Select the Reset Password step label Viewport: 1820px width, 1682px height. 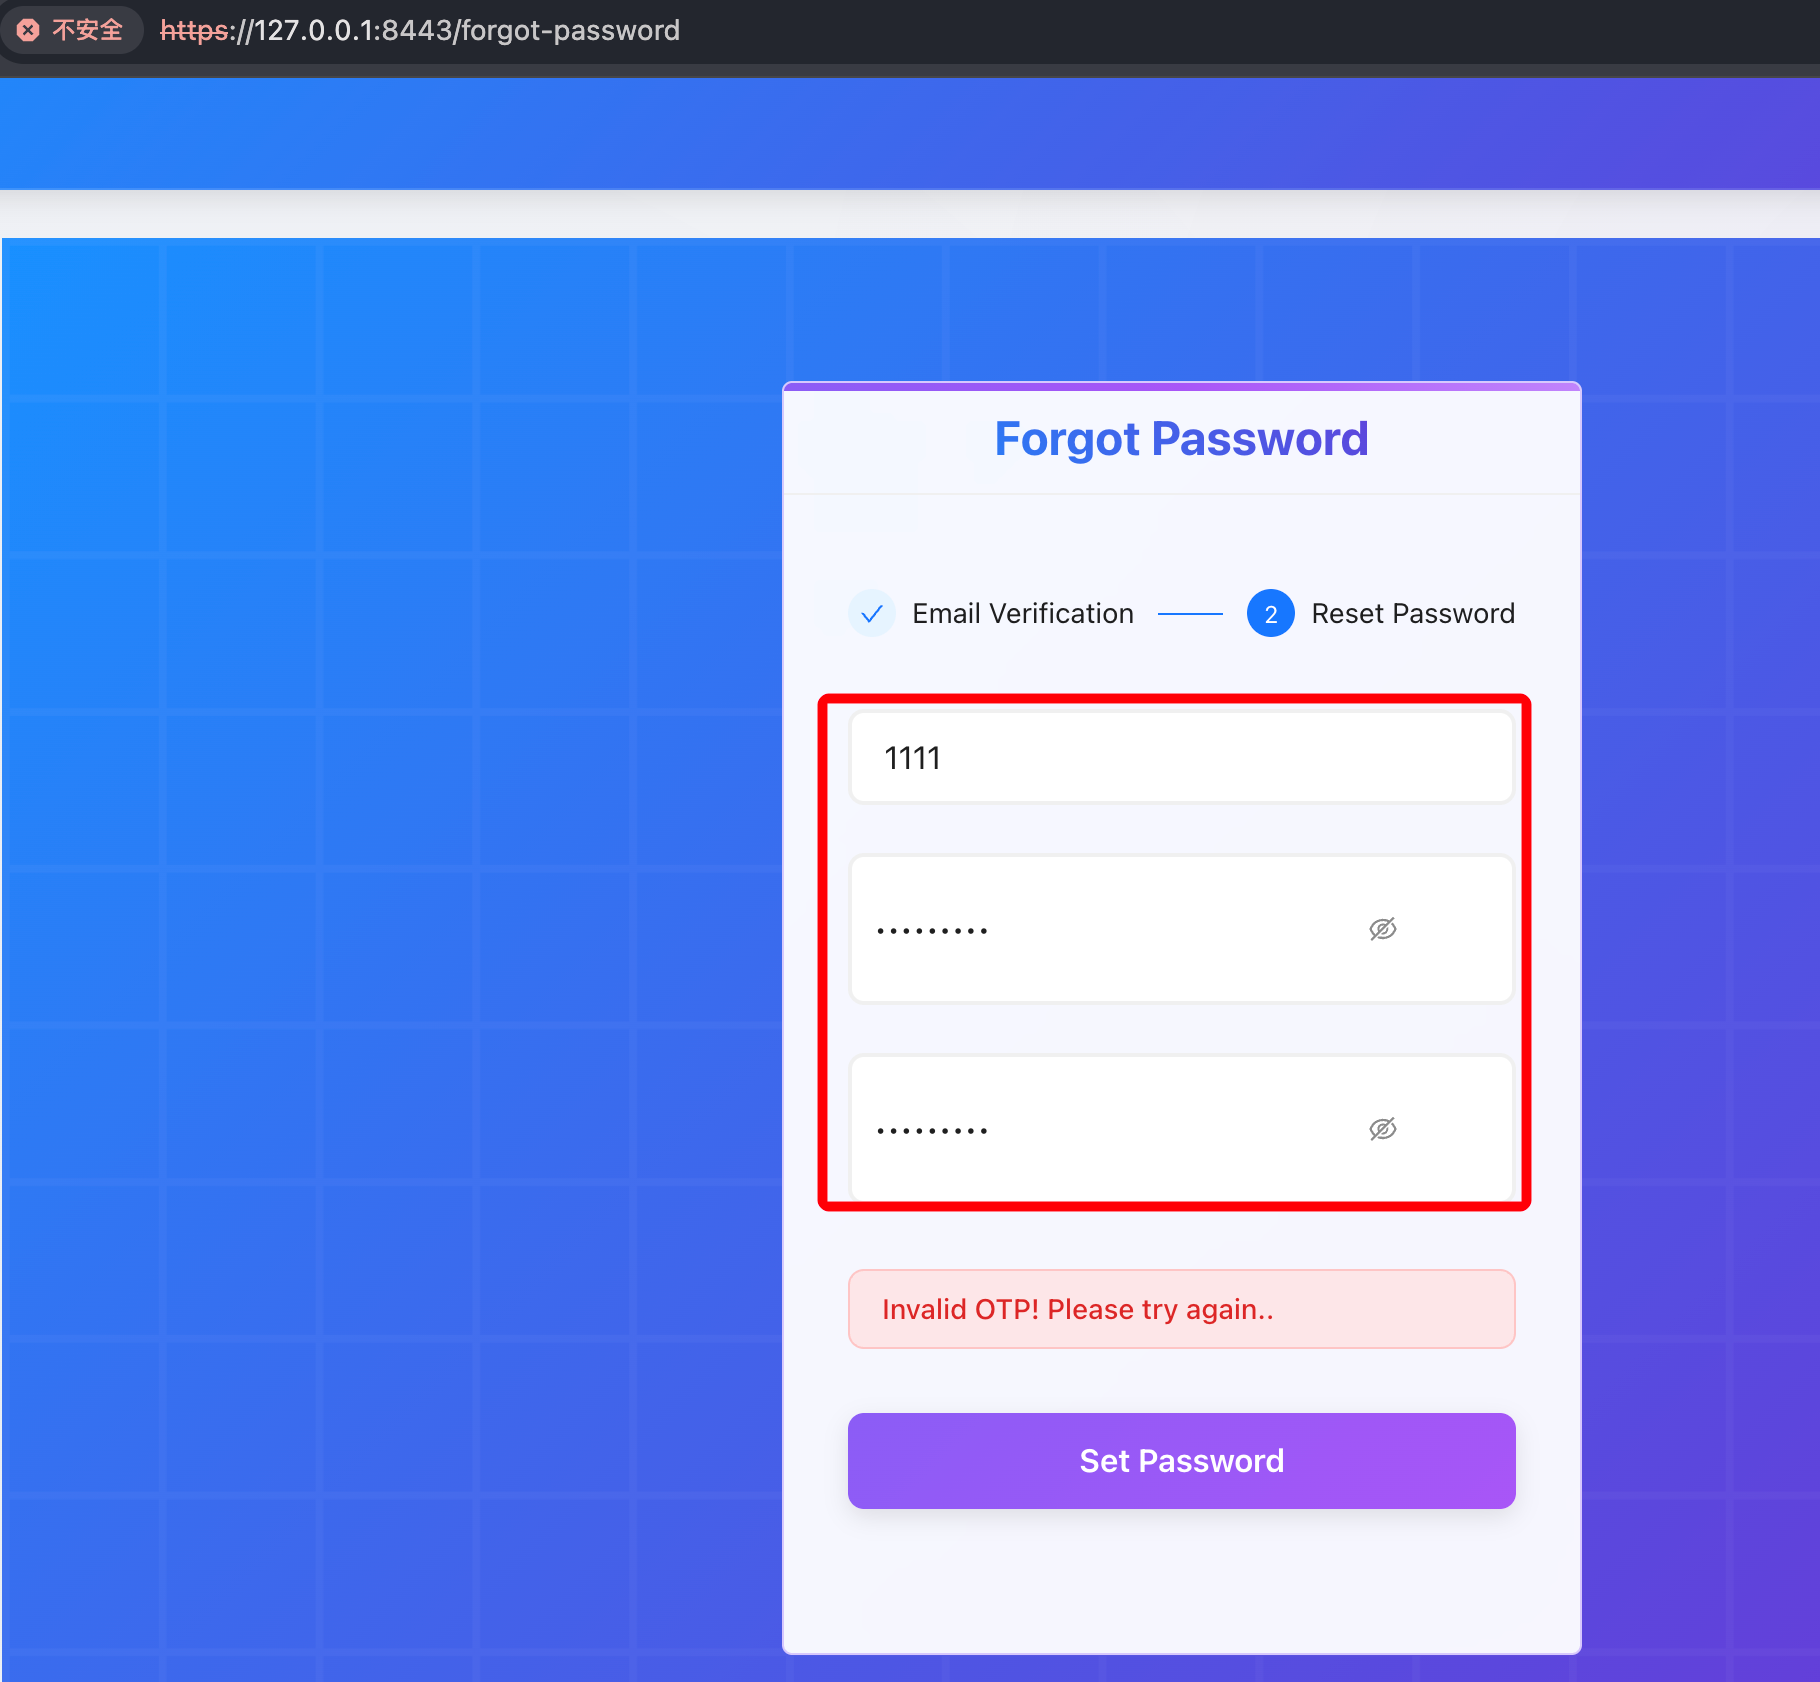(1412, 613)
